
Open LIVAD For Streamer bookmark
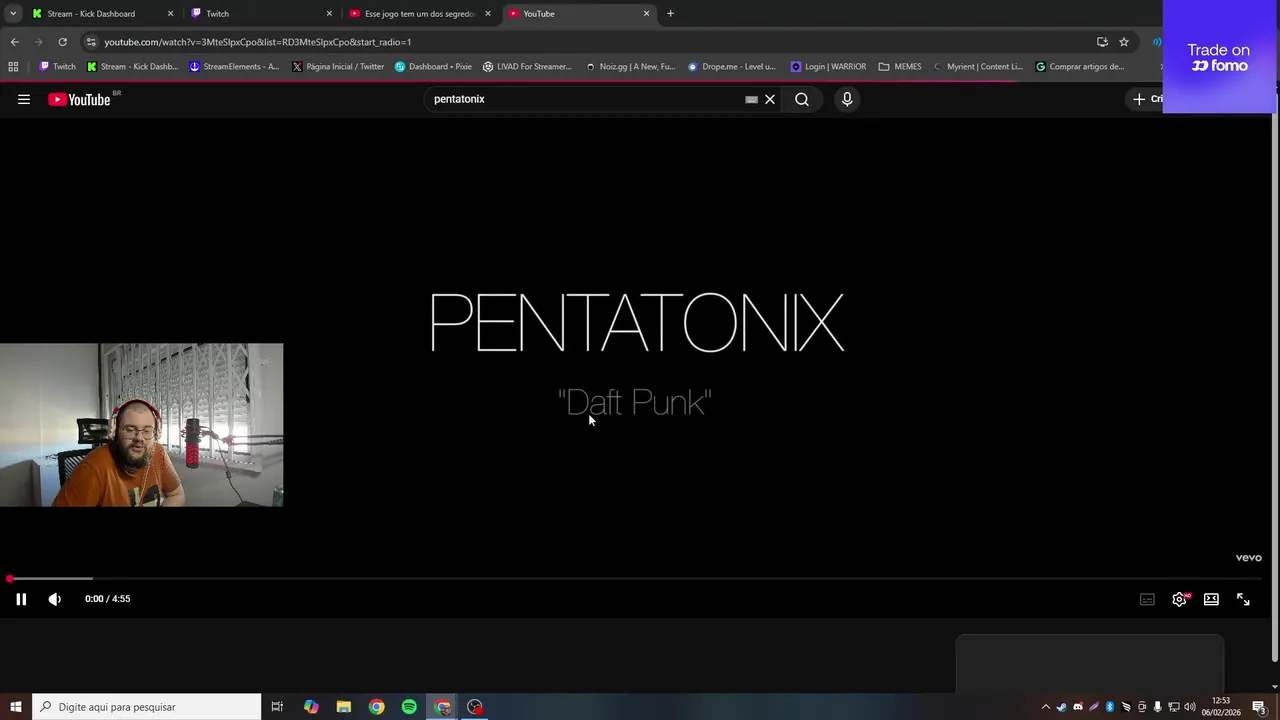click(x=527, y=67)
